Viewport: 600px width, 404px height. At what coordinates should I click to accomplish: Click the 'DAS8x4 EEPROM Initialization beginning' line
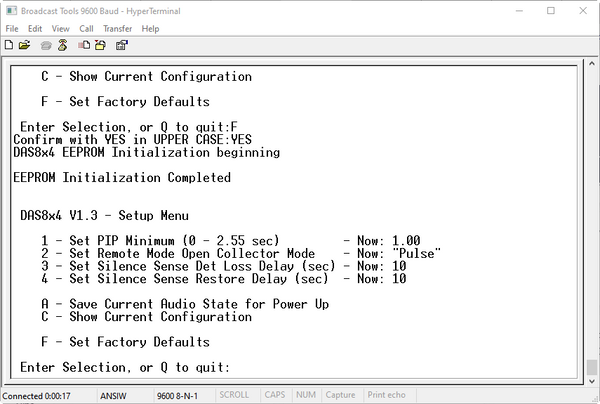(x=147, y=152)
